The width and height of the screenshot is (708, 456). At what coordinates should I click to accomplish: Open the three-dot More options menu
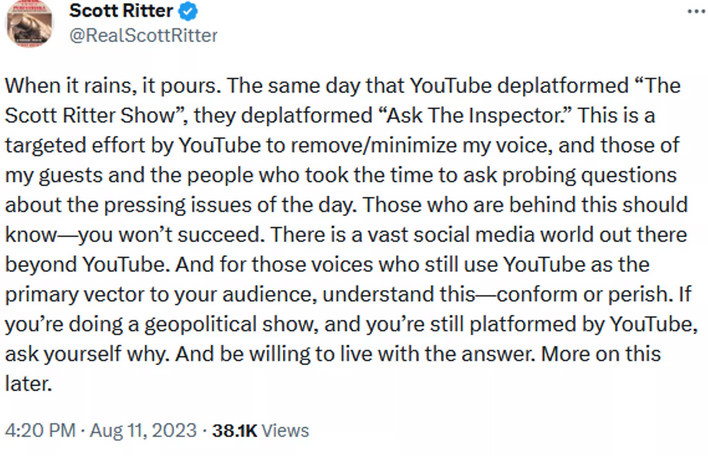coord(696,12)
